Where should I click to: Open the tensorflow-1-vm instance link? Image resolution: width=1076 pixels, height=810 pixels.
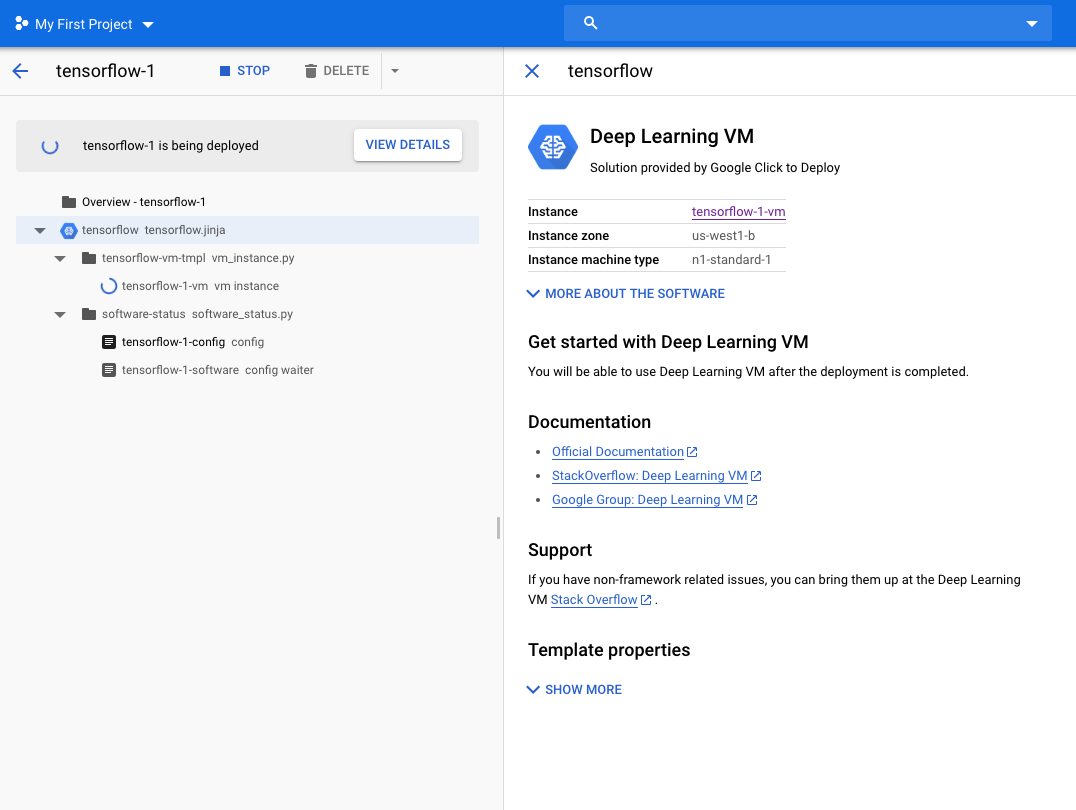pos(738,211)
